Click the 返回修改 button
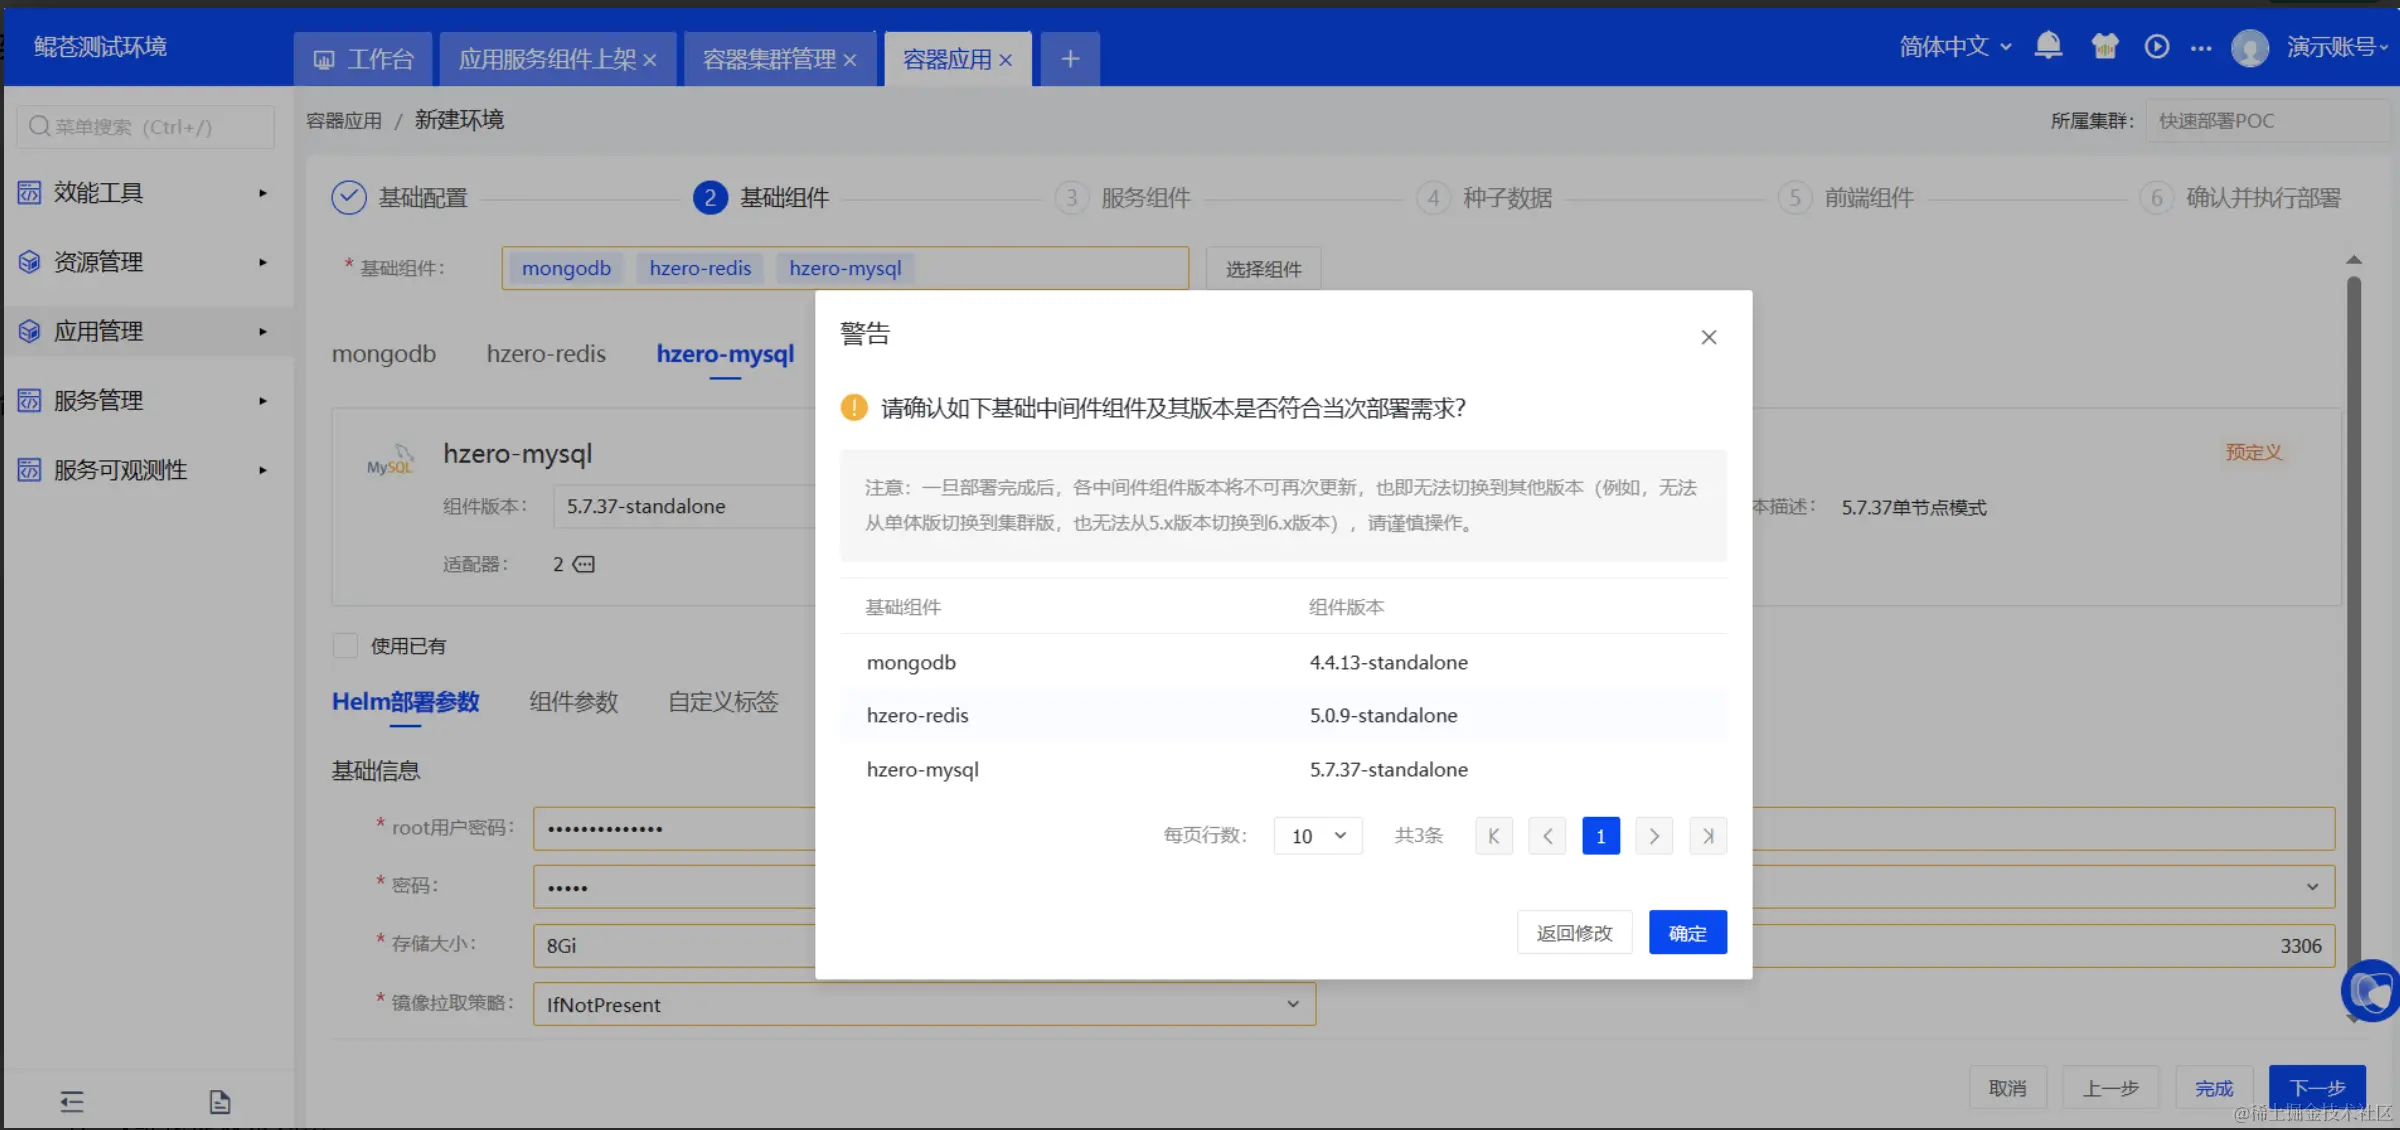 tap(1574, 933)
